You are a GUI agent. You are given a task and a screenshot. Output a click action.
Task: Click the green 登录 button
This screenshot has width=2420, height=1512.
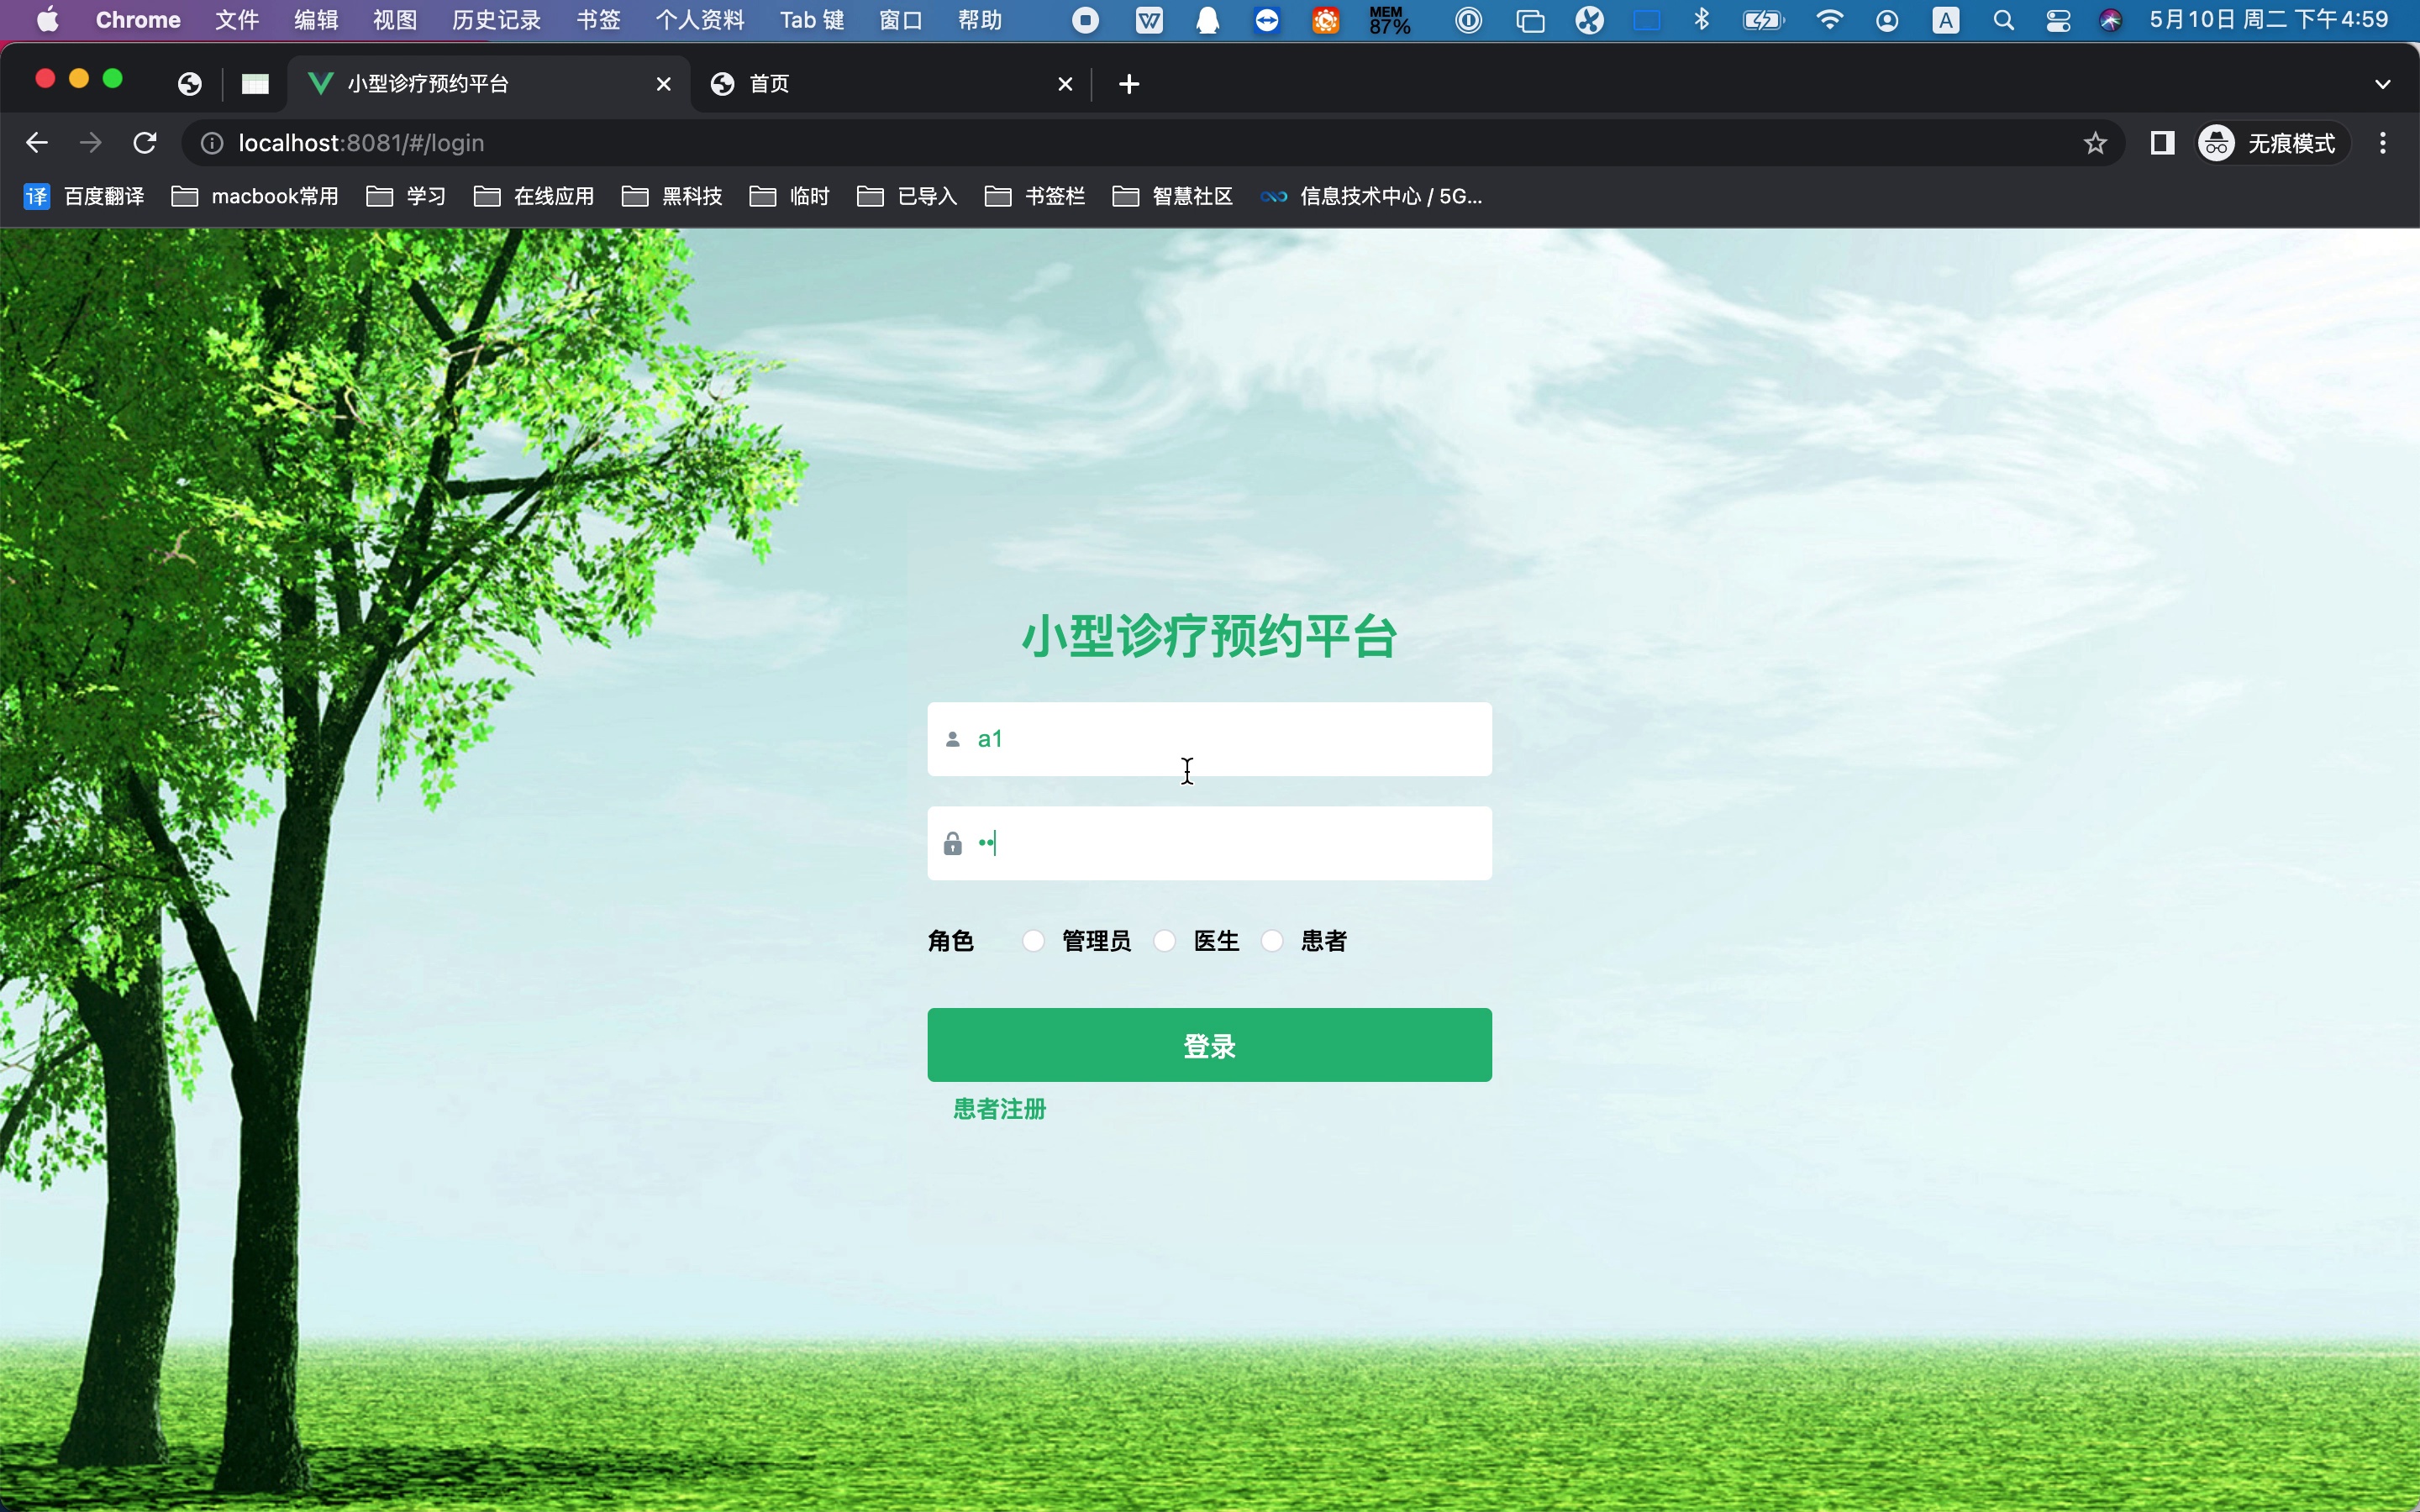click(1209, 1045)
